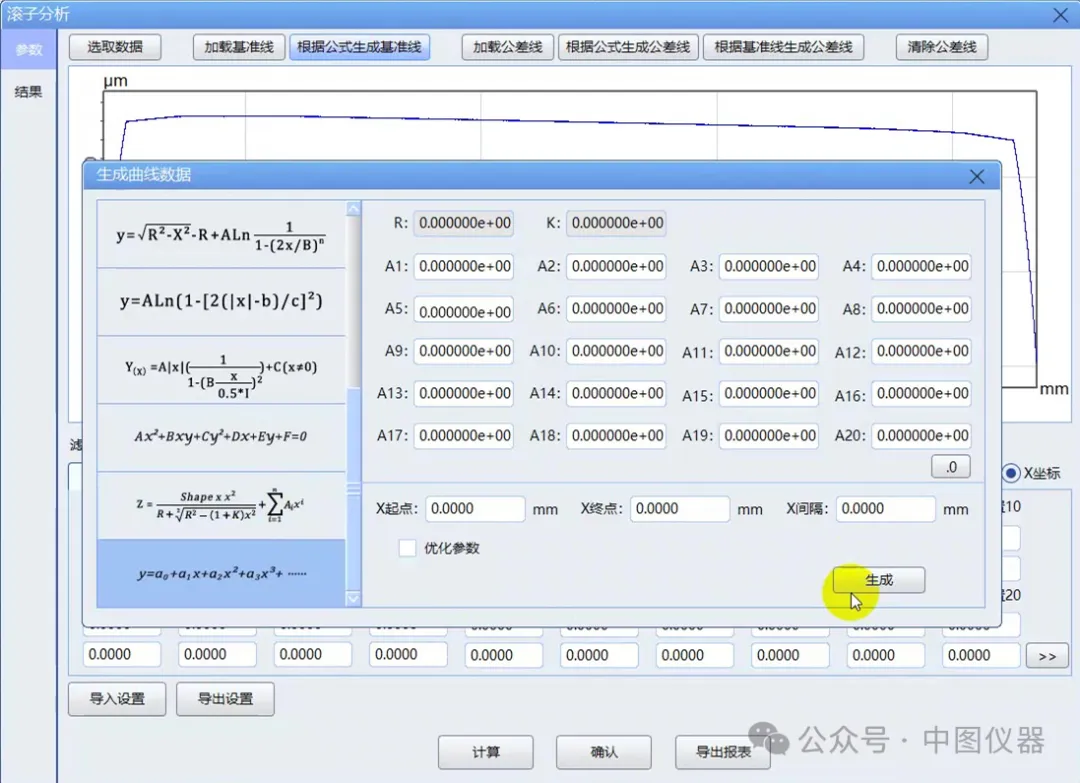Click the X终点 input field
Viewport: 1080px width, 783px height.
(x=679, y=509)
